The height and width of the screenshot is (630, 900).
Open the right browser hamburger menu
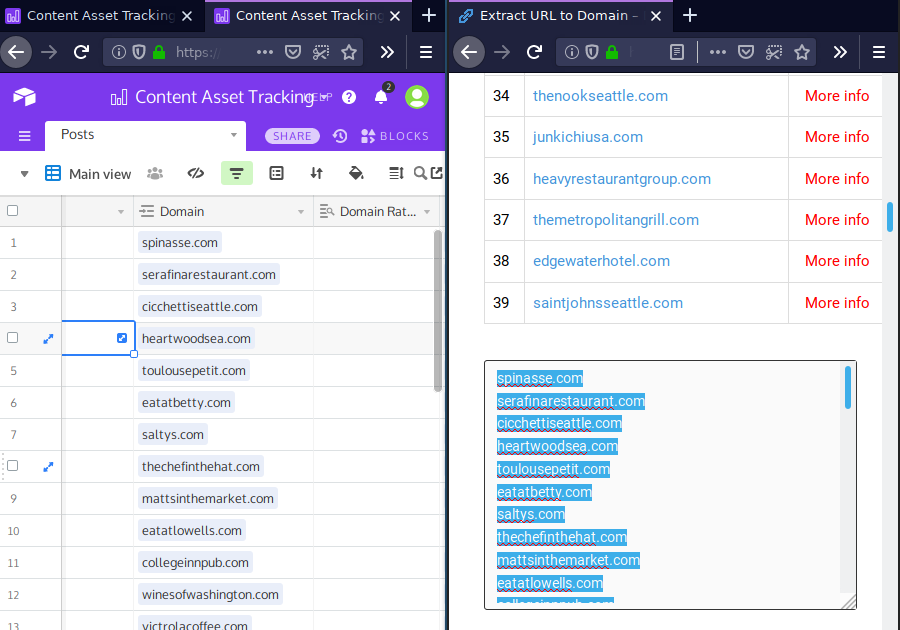pyautogui.click(x=879, y=52)
